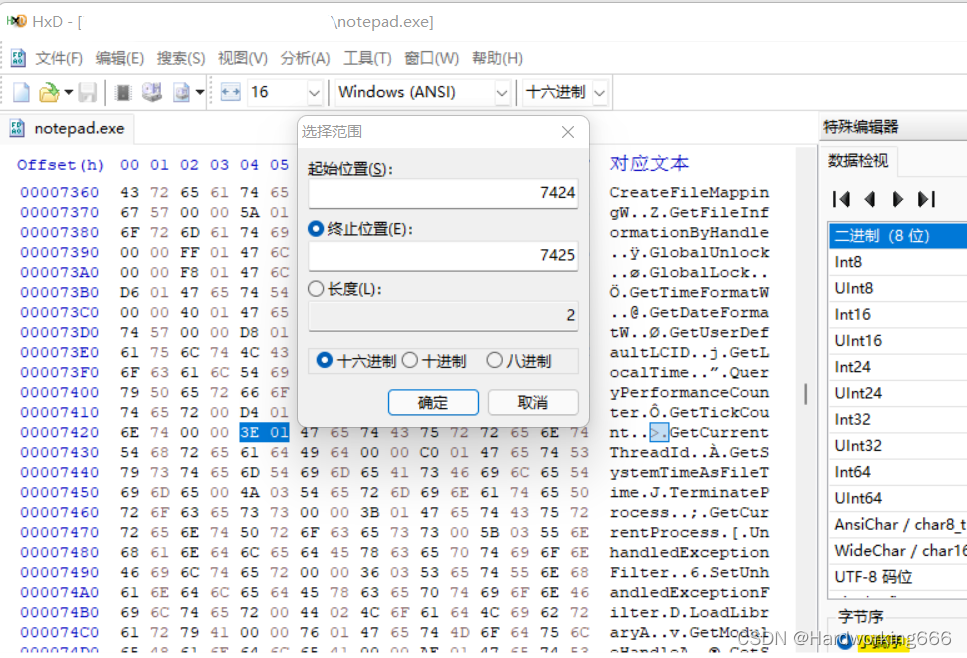
Task: Open the 文件(F) menu
Action: pos(59,59)
